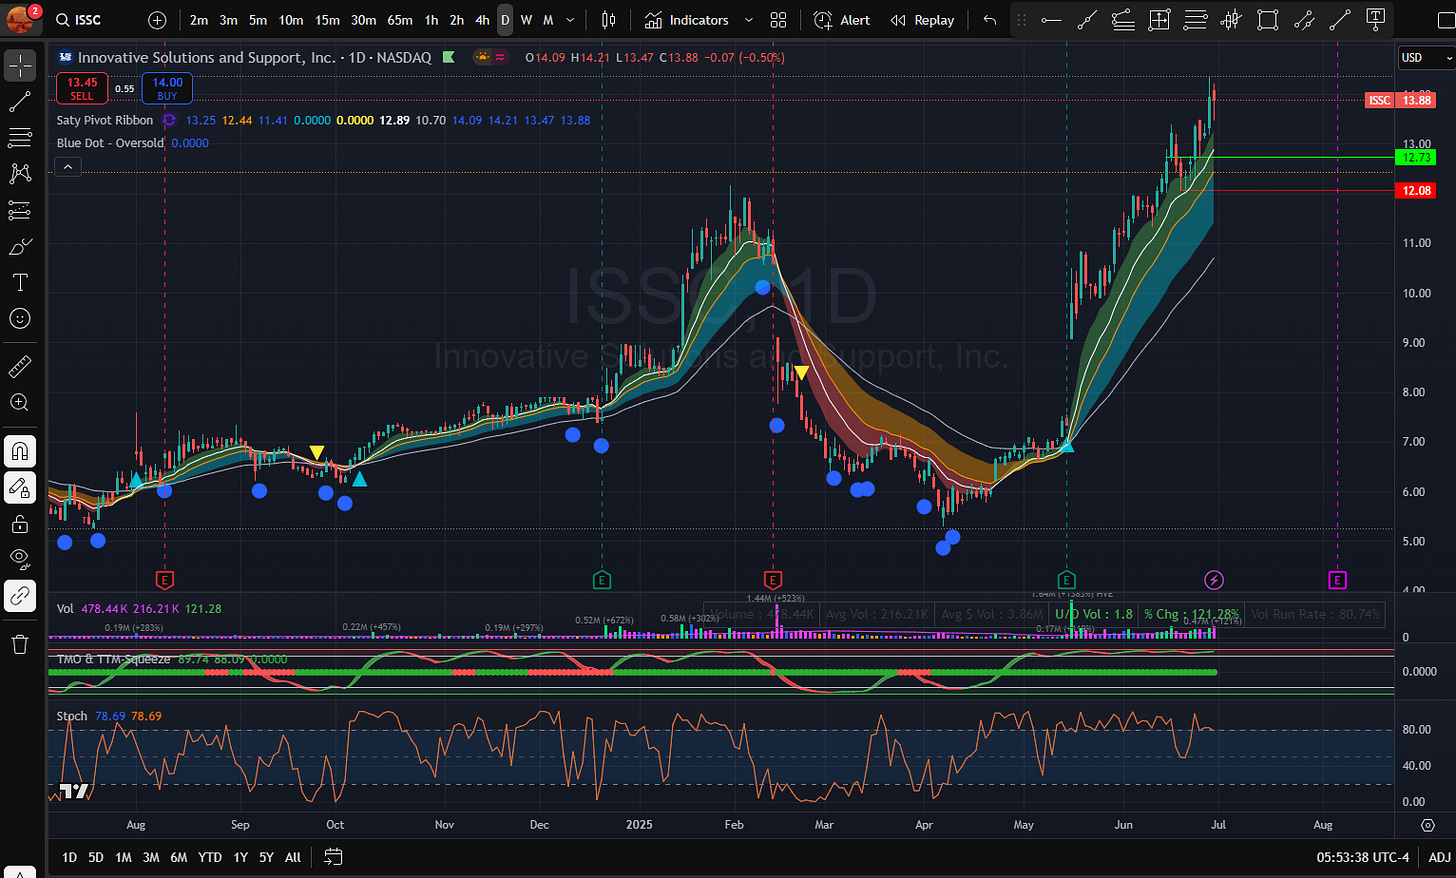
Task: Click the SELL 13.45 button
Action: (x=82, y=88)
